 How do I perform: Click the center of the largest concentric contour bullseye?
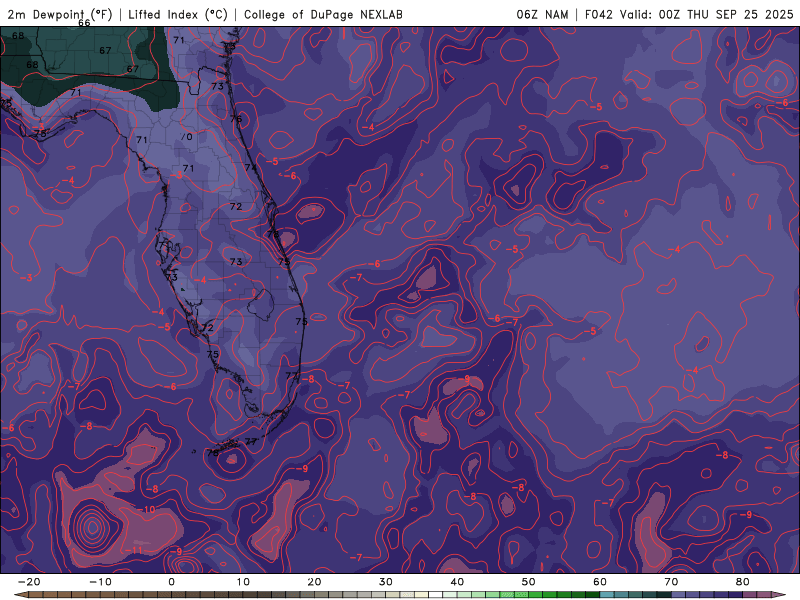coord(92,526)
